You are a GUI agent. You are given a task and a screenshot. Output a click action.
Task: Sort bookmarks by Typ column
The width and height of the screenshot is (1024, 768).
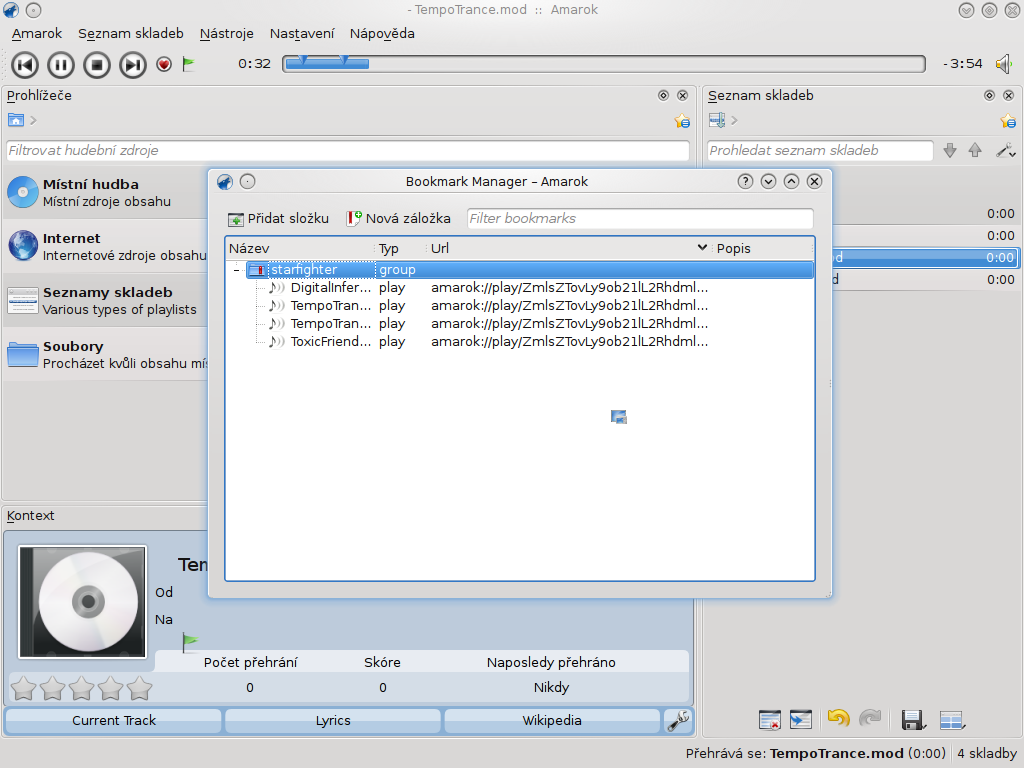pos(401,248)
